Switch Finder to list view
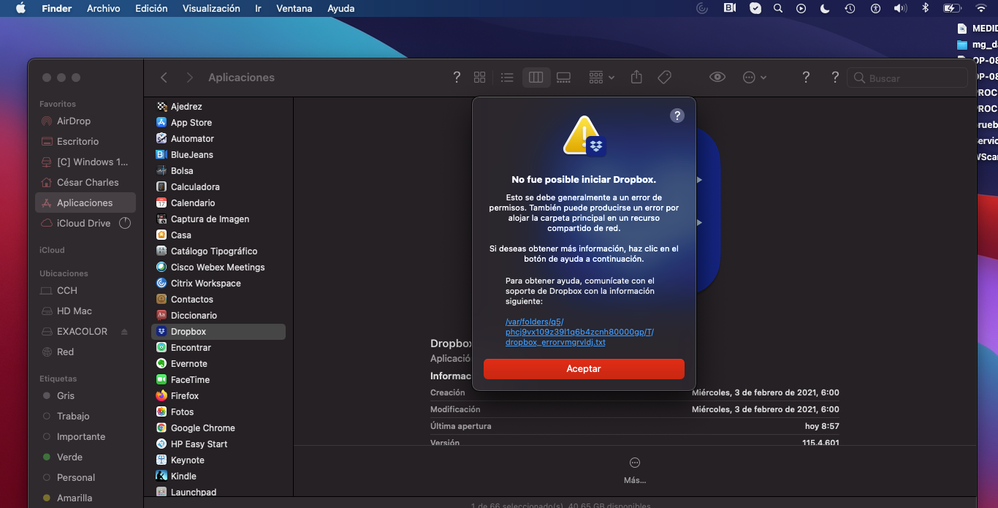Image resolution: width=998 pixels, height=508 pixels. (507, 77)
